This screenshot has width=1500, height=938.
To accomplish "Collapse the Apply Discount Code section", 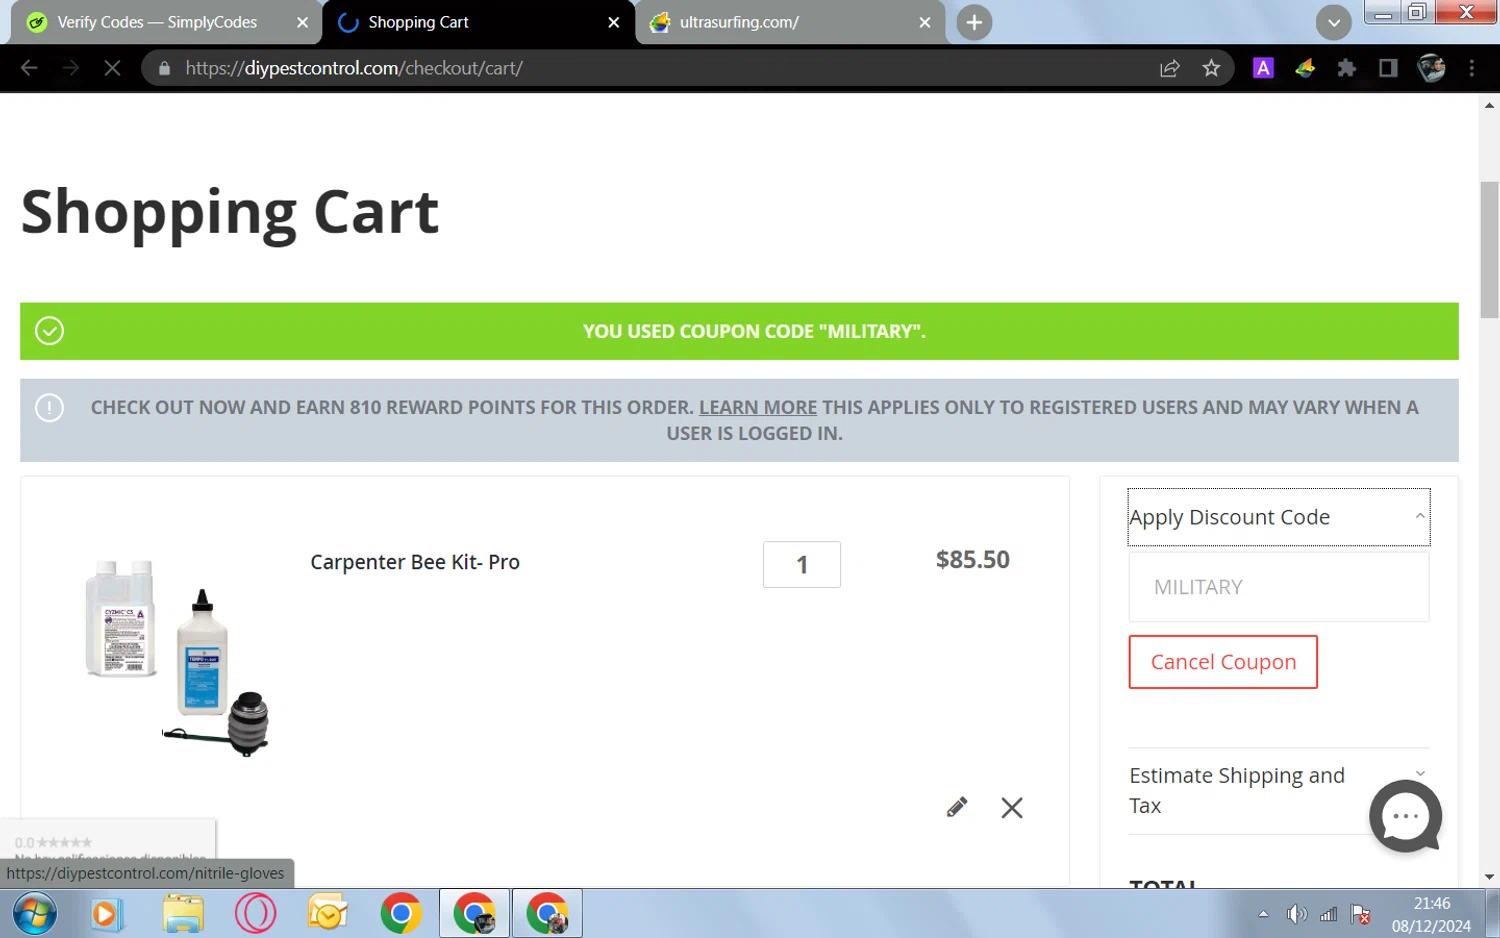I will pos(1279,517).
